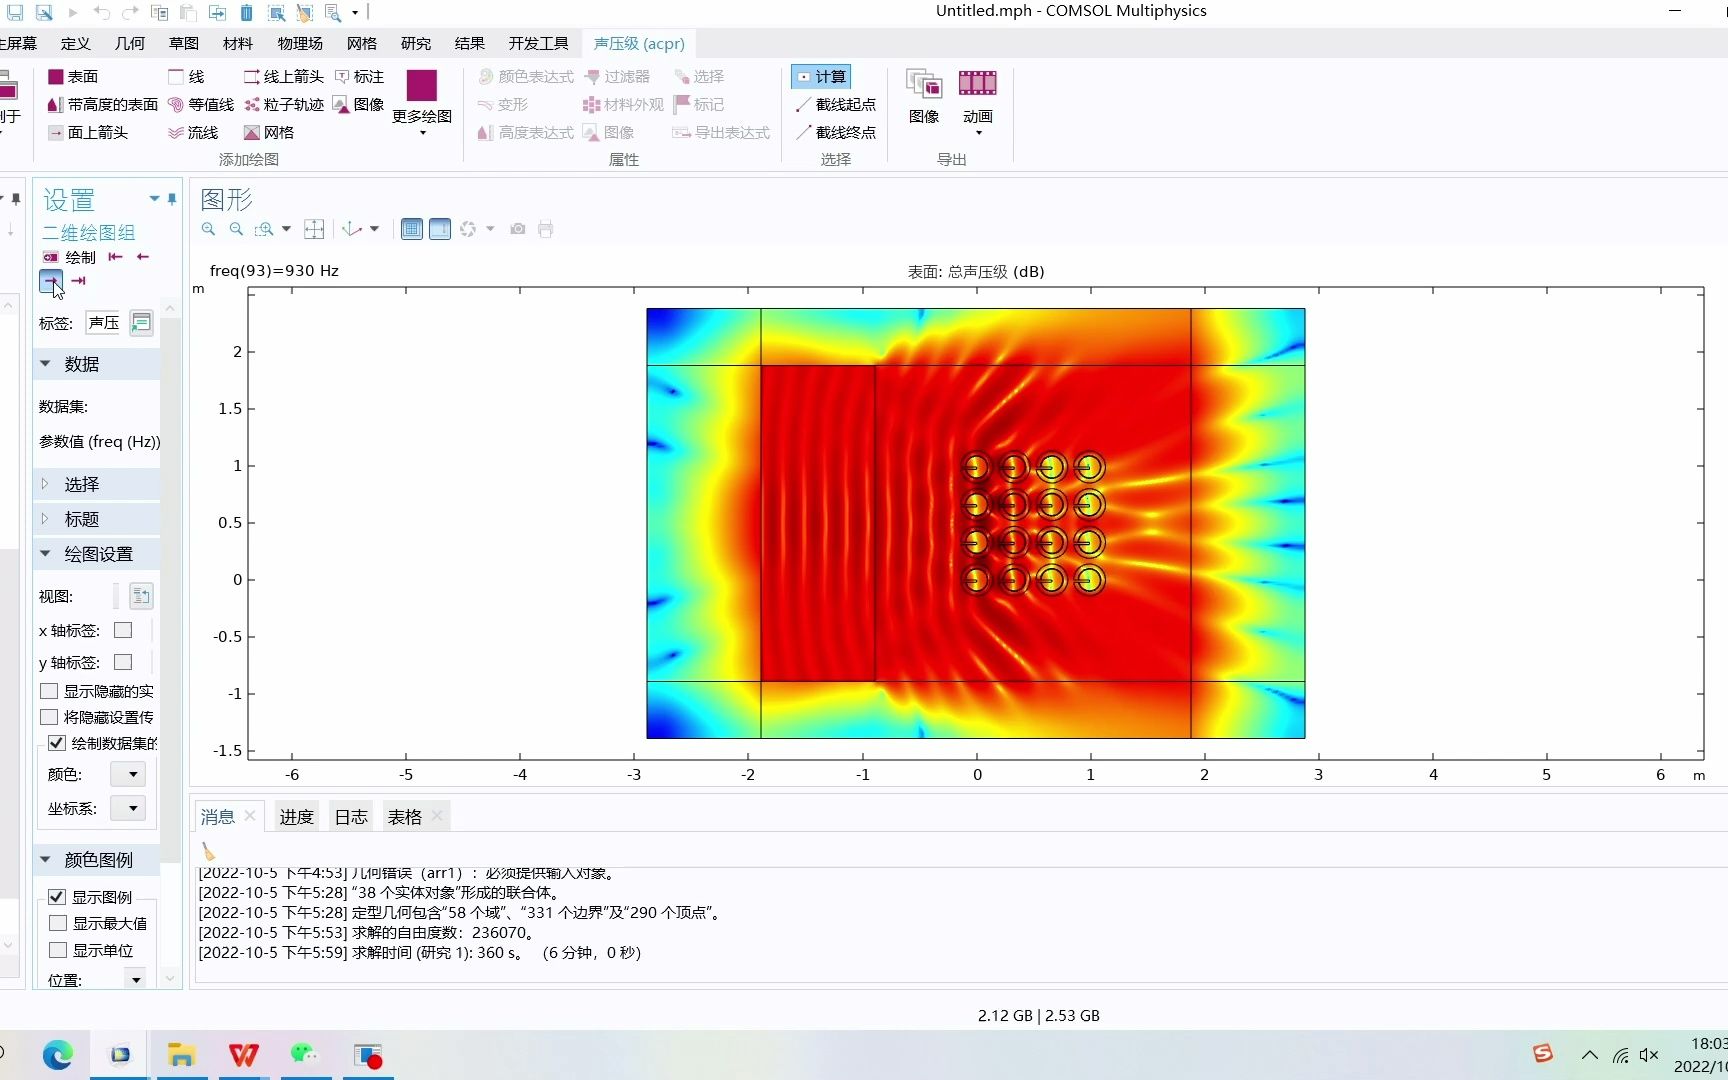Click the Zoom Out magnifier in graphics toolbar
The image size is (1728, 1080).
236,229
